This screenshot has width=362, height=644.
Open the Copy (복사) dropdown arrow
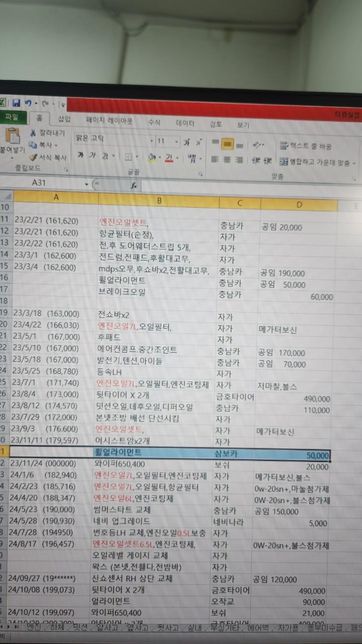tap(56, 145)
